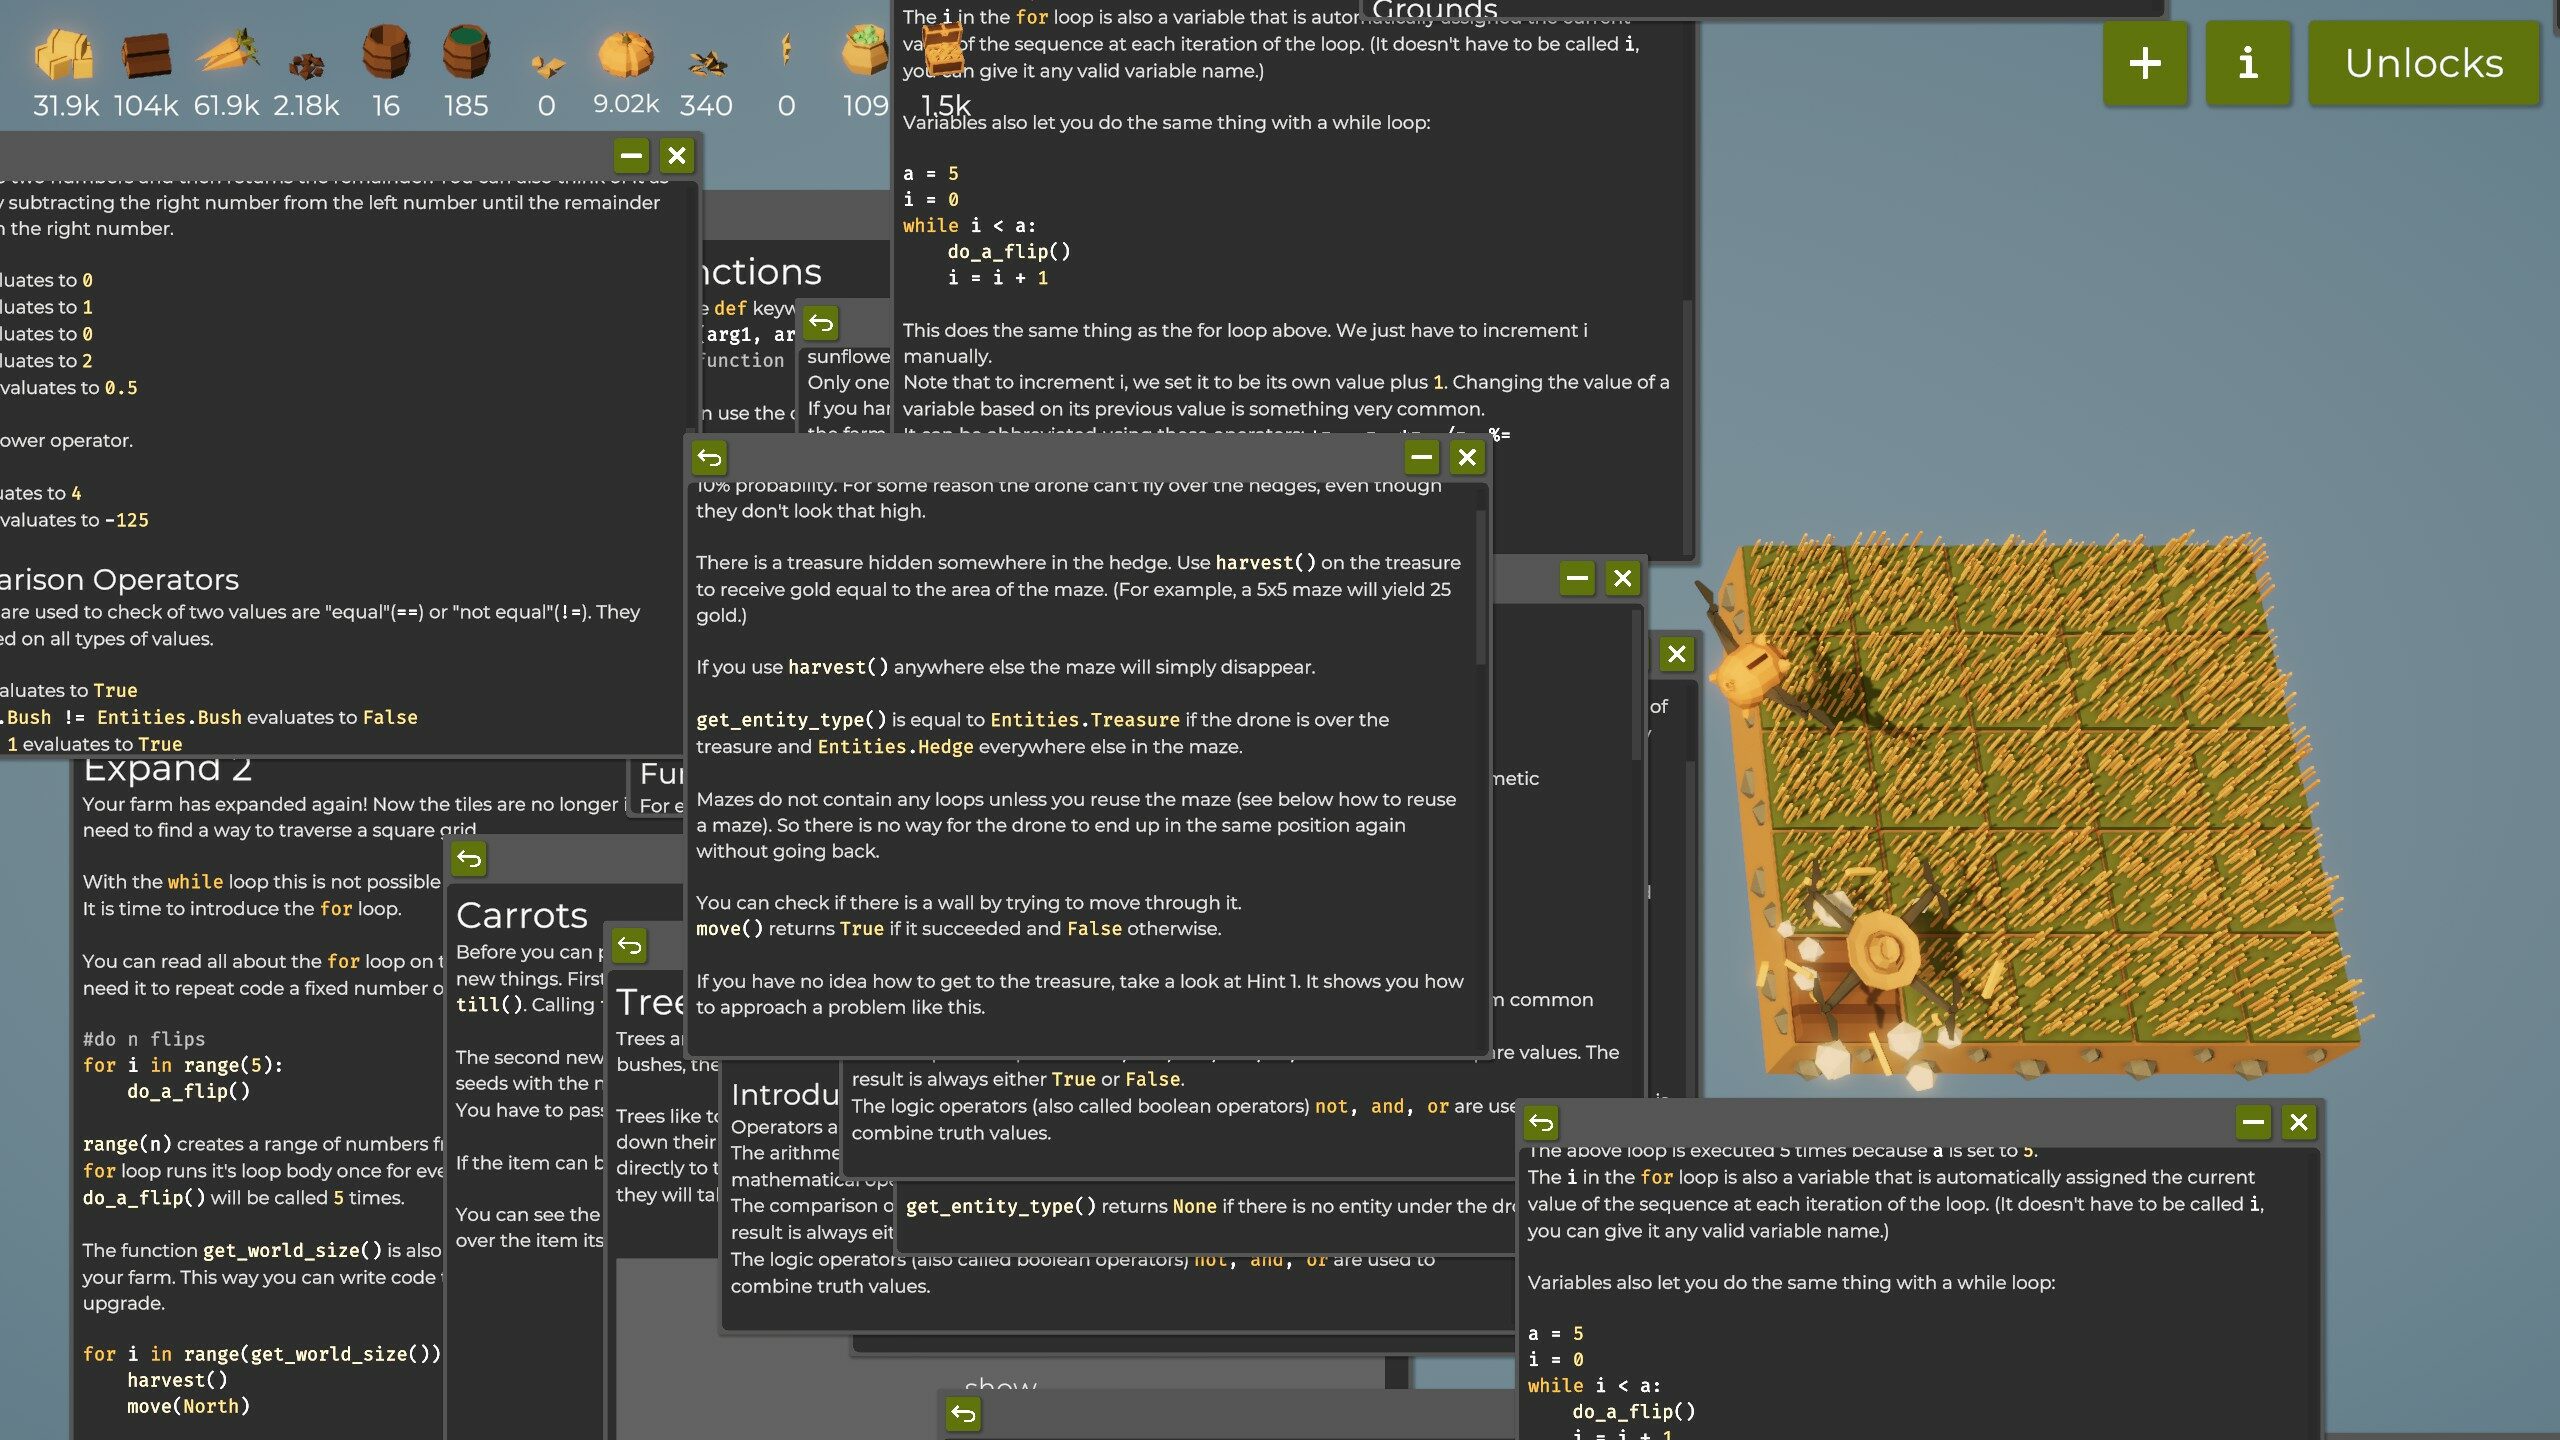Open the Unlocks tree

coord(2424,63)
